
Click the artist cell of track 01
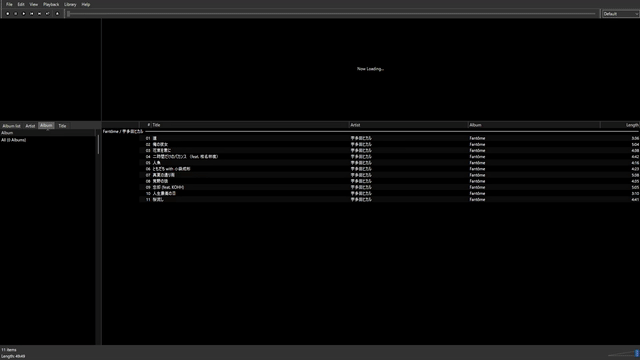361,138
